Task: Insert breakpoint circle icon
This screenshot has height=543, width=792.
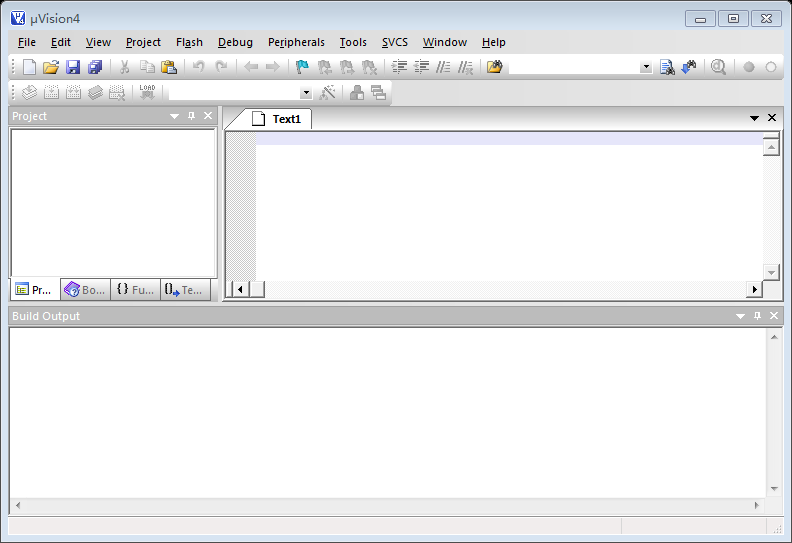Action: 749,67
